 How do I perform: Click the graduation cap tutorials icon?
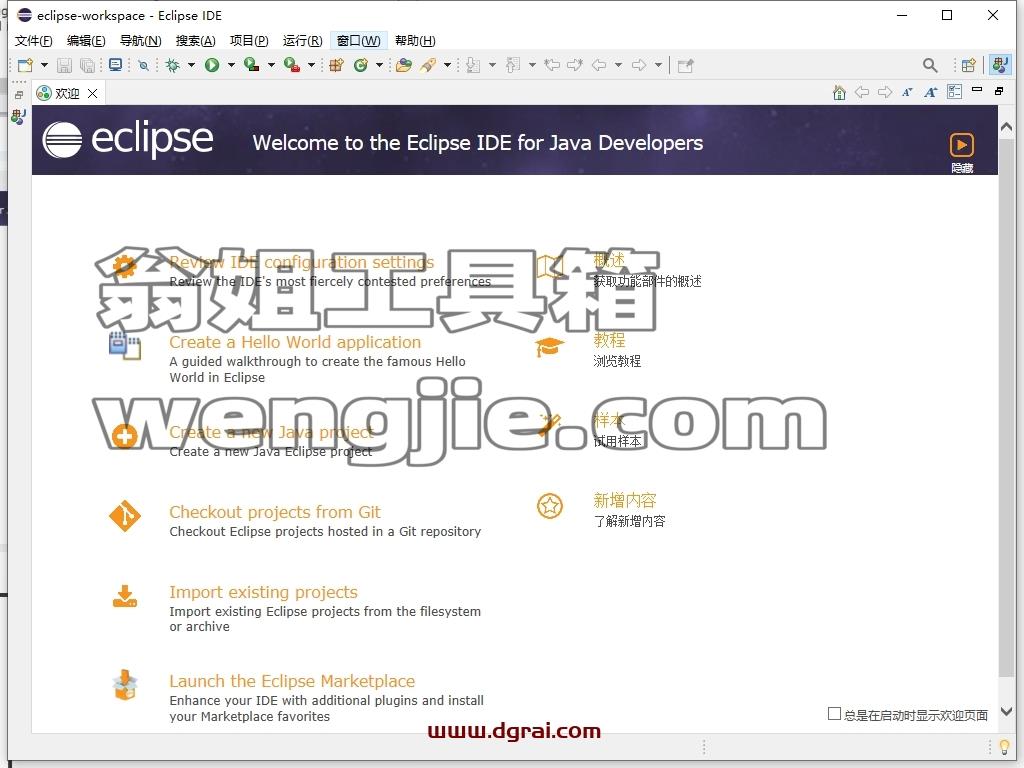pyautogui.click(x=549, y=347)
